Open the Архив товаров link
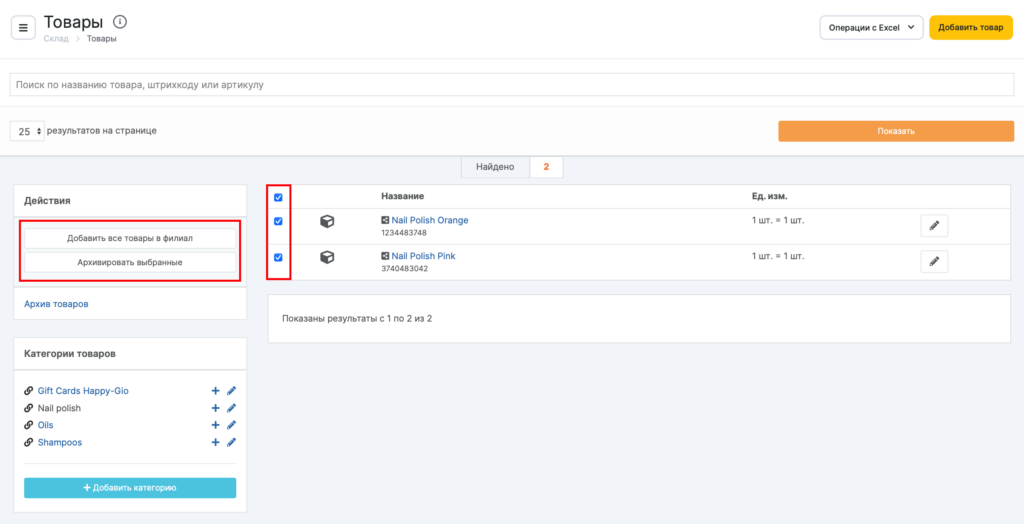The height and width of the screenshot is (524, 1024). pos(62,303)
